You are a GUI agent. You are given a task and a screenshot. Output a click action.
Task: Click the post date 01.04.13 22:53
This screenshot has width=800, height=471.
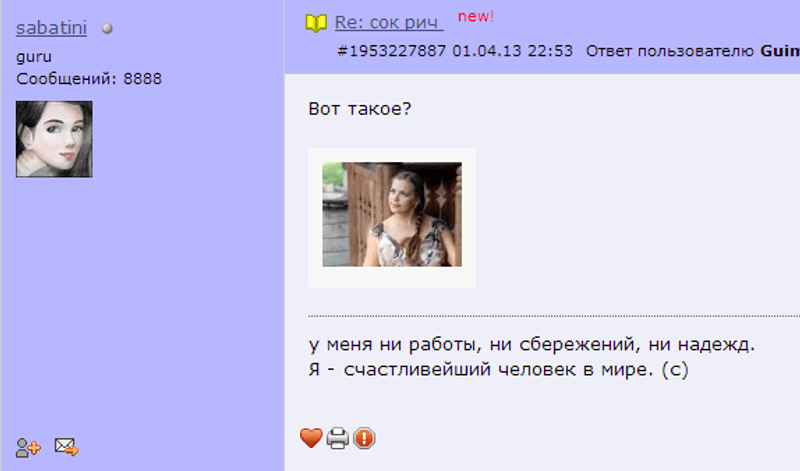point(512,51)
